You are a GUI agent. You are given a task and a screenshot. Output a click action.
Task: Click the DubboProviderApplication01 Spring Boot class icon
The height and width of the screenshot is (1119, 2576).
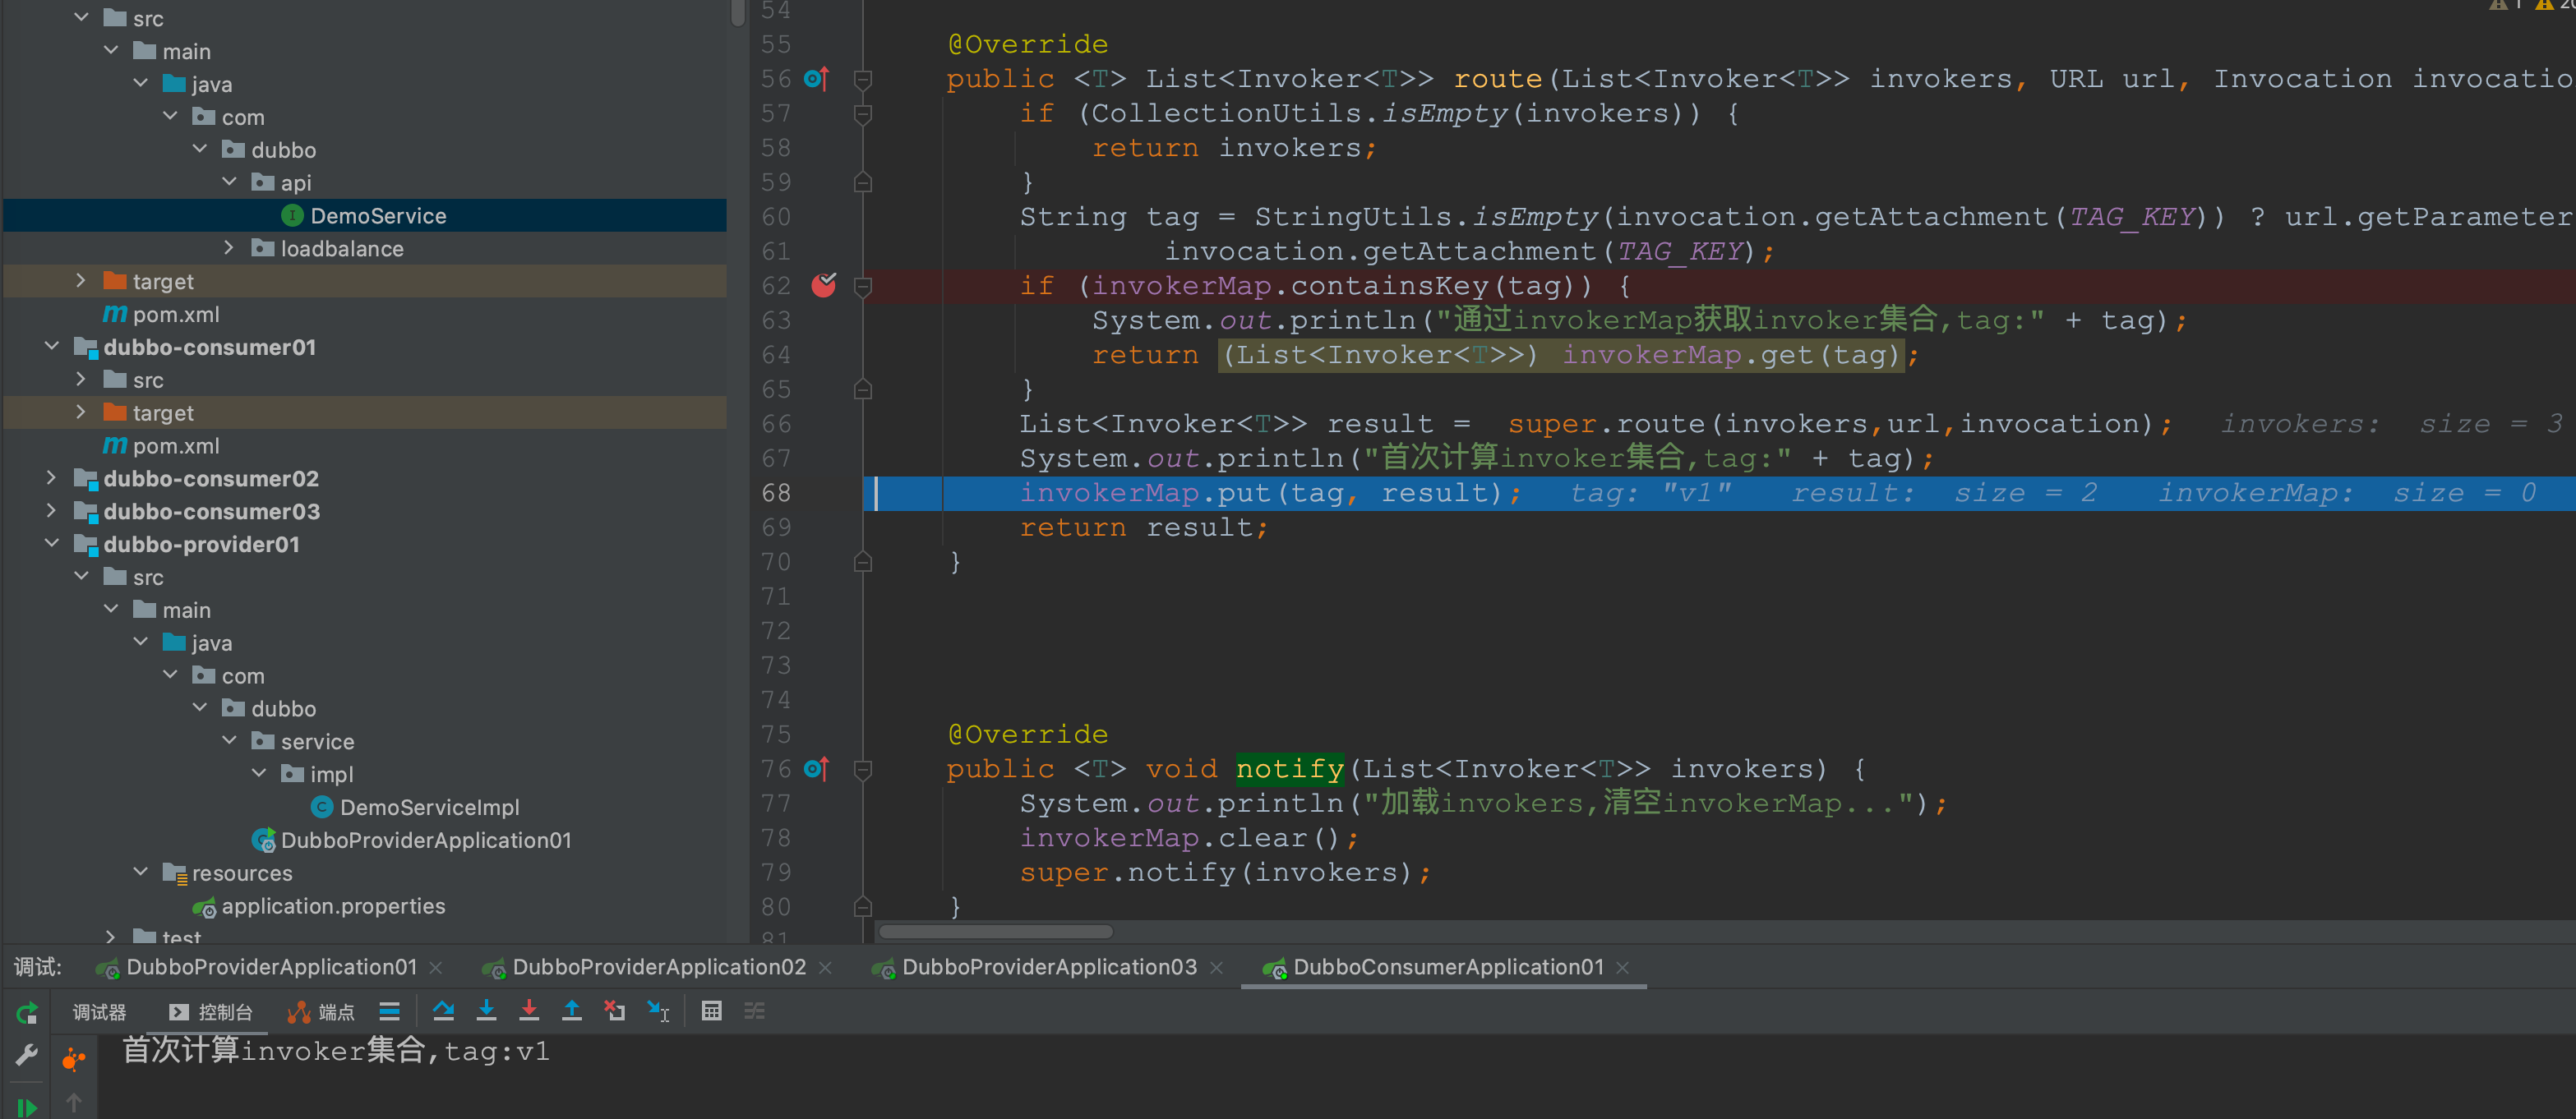coord(264,840)
